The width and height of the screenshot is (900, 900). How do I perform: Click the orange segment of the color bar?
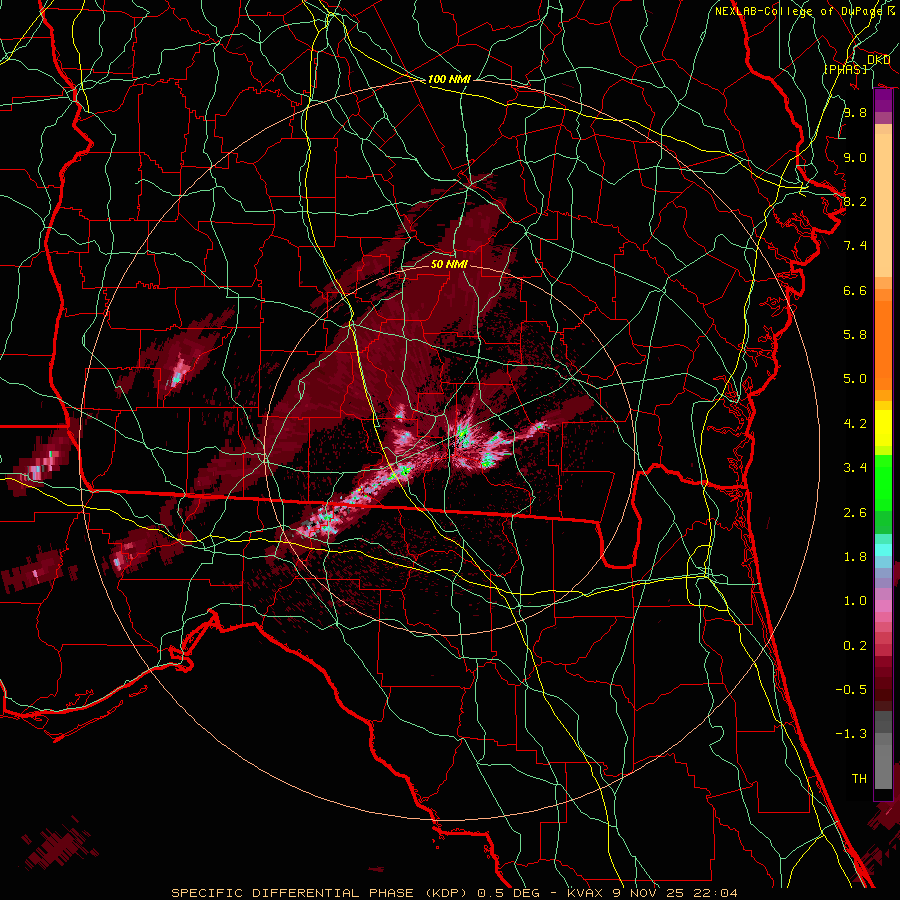click(x=883, y=346)
